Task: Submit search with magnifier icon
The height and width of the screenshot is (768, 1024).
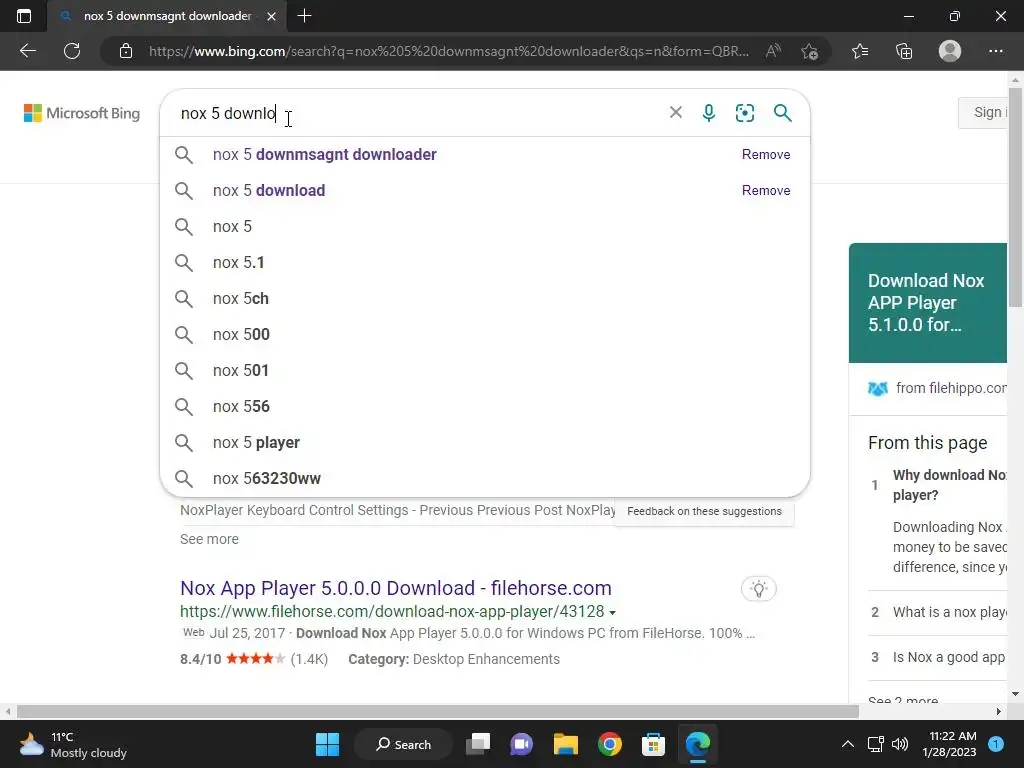Action: point(782,113)
